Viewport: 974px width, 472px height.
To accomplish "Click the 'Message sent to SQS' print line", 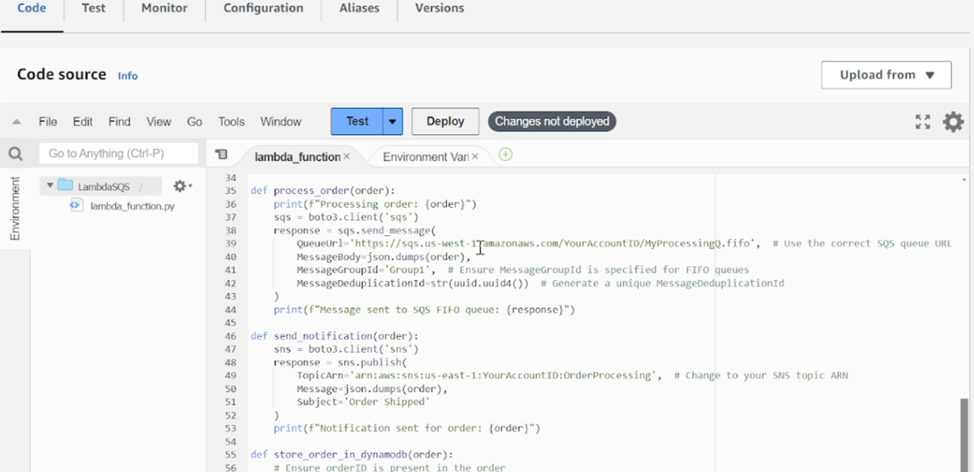I will tap(424, 309).
